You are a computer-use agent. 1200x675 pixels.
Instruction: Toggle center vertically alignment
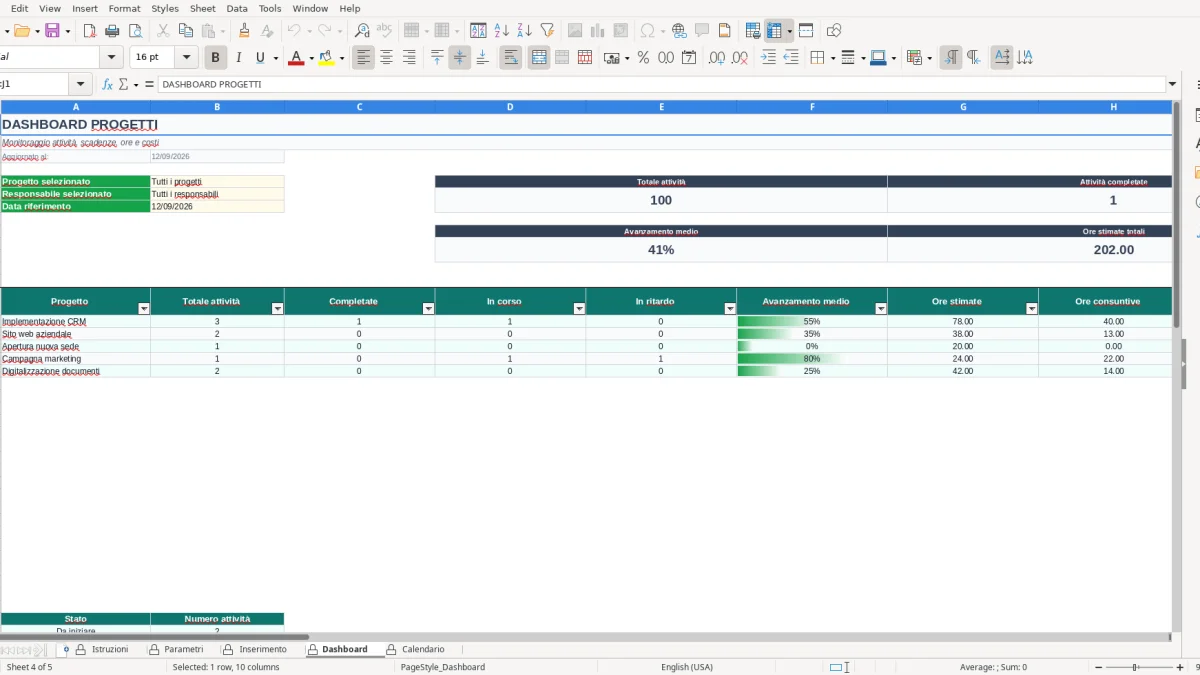point(460,58)
